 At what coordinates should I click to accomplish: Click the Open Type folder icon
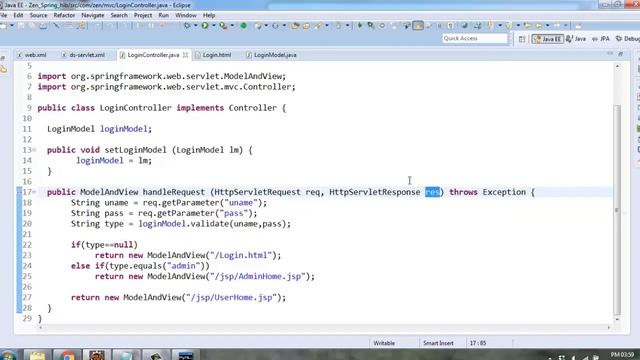coord(295,26)
